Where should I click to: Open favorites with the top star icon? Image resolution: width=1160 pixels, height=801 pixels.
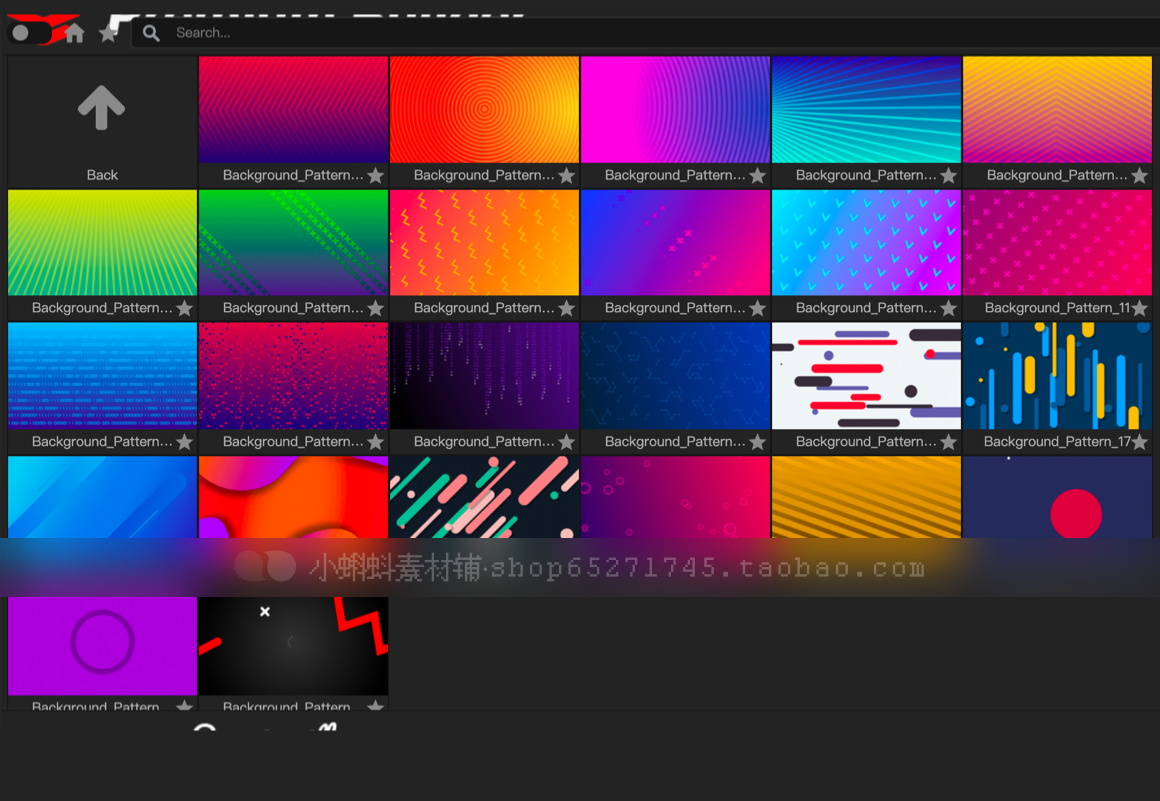[x=108, y=33]
